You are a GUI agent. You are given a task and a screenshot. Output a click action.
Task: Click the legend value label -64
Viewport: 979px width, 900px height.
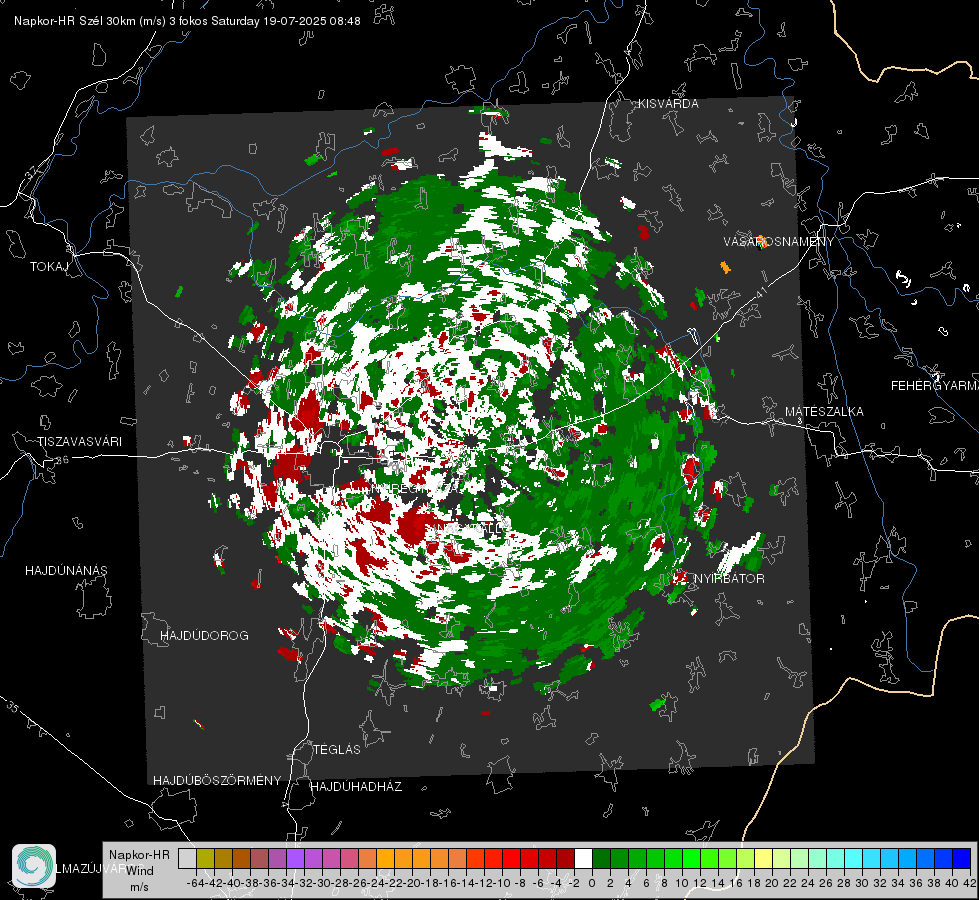tap(195, 884)
